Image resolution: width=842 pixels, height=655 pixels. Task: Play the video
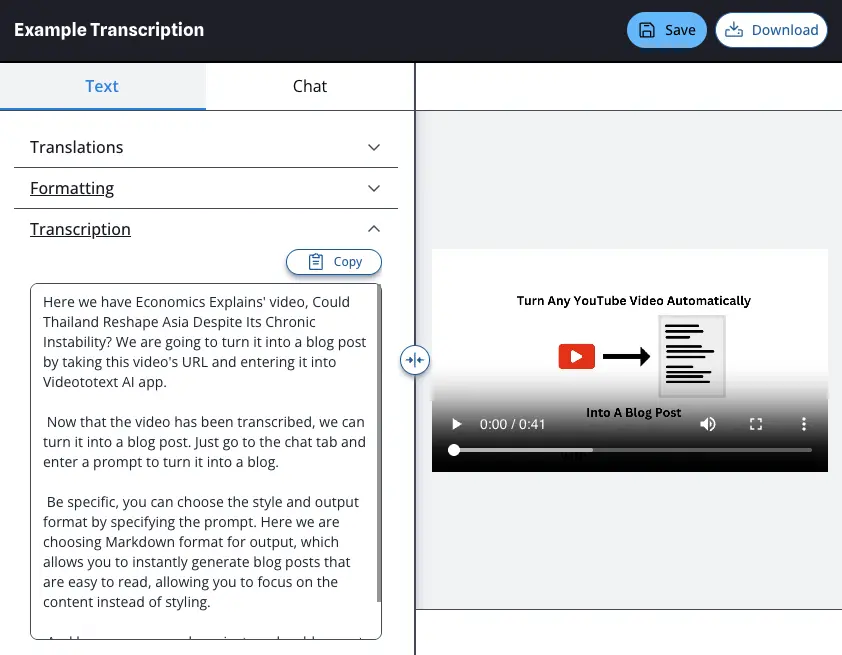(456, 424)
